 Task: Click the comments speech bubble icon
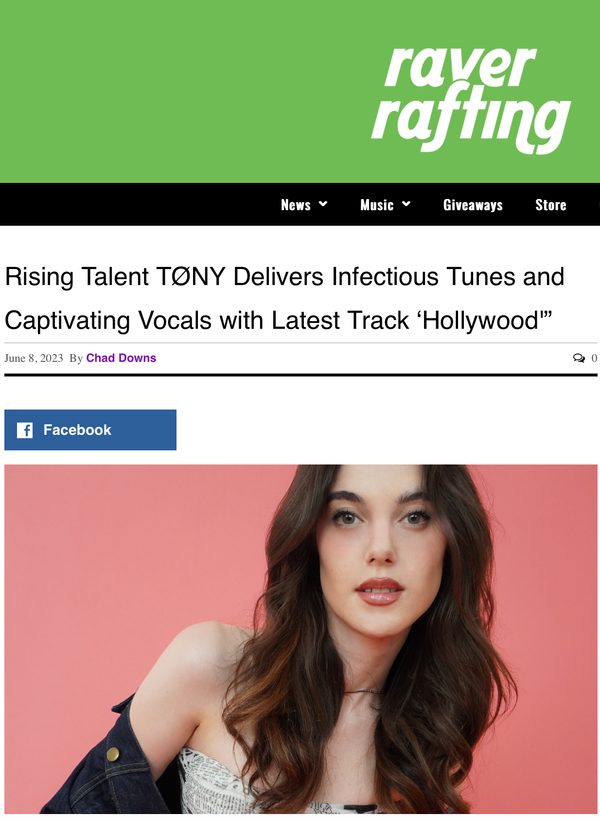[579, 358]
